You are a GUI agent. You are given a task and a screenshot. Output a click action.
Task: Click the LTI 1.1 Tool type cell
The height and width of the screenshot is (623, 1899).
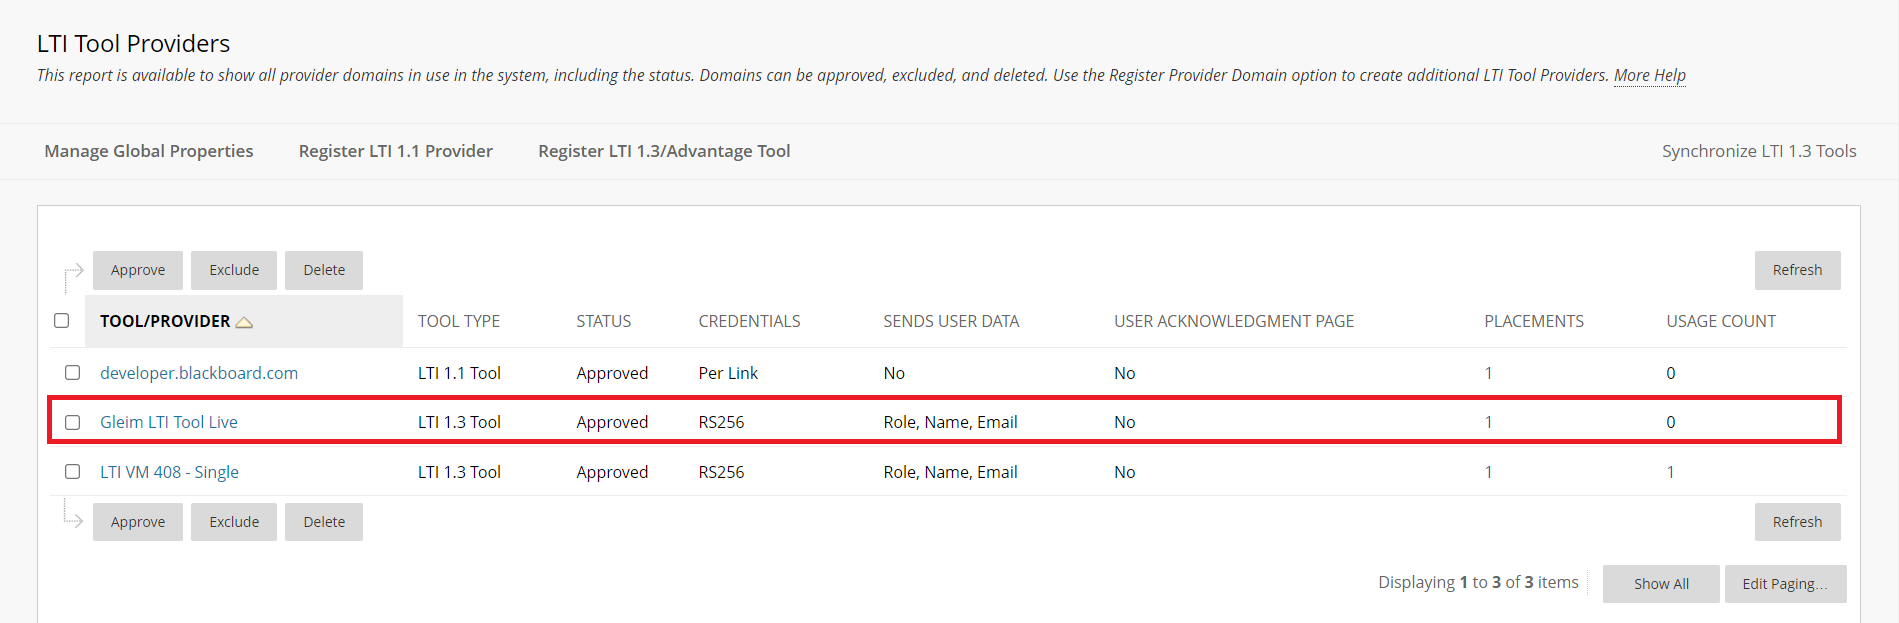[459, 373]
